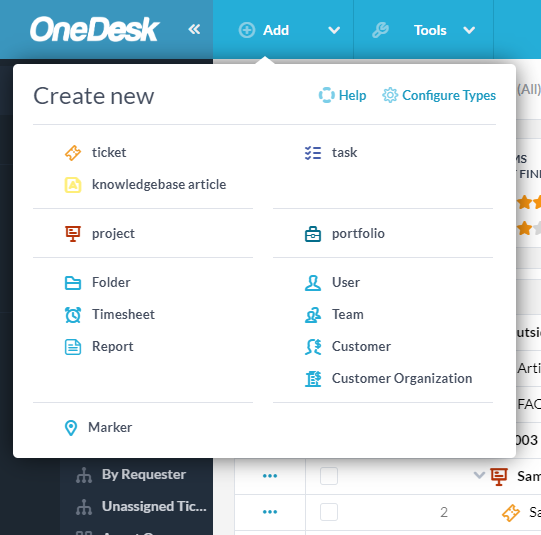
Task: Select Report from Create new
Action: click(x=112, y=347)
